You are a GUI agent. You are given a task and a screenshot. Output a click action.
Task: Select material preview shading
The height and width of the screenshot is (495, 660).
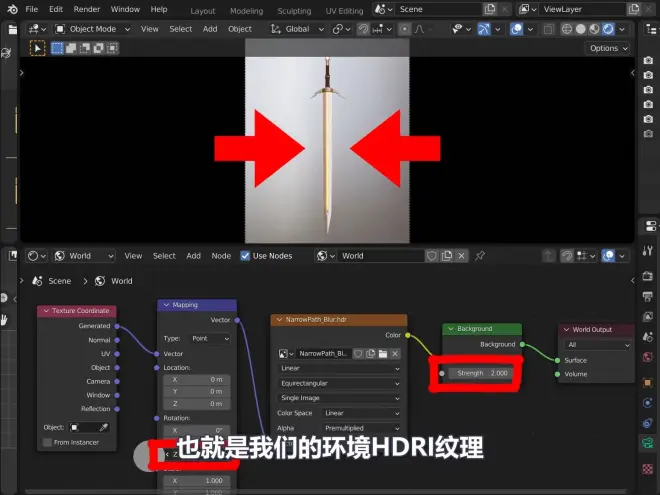click(594, 29)
